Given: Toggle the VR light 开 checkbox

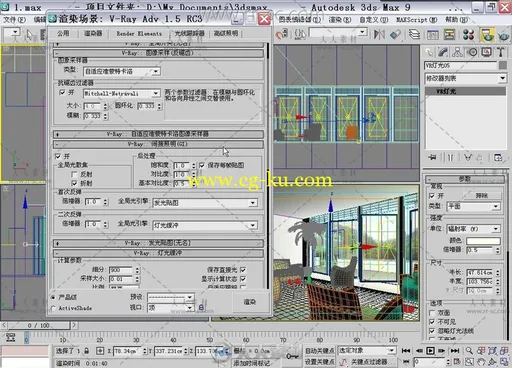Looking at the screenshot, I should 432,196.
